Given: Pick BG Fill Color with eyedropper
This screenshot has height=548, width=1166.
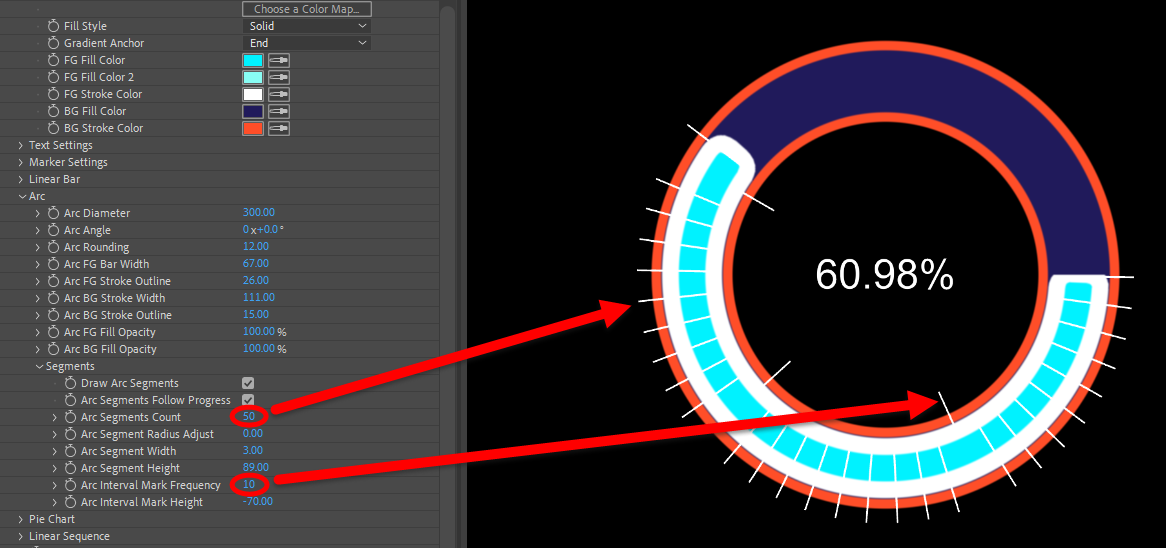Looking at the screenshot, I should point(279,112).
